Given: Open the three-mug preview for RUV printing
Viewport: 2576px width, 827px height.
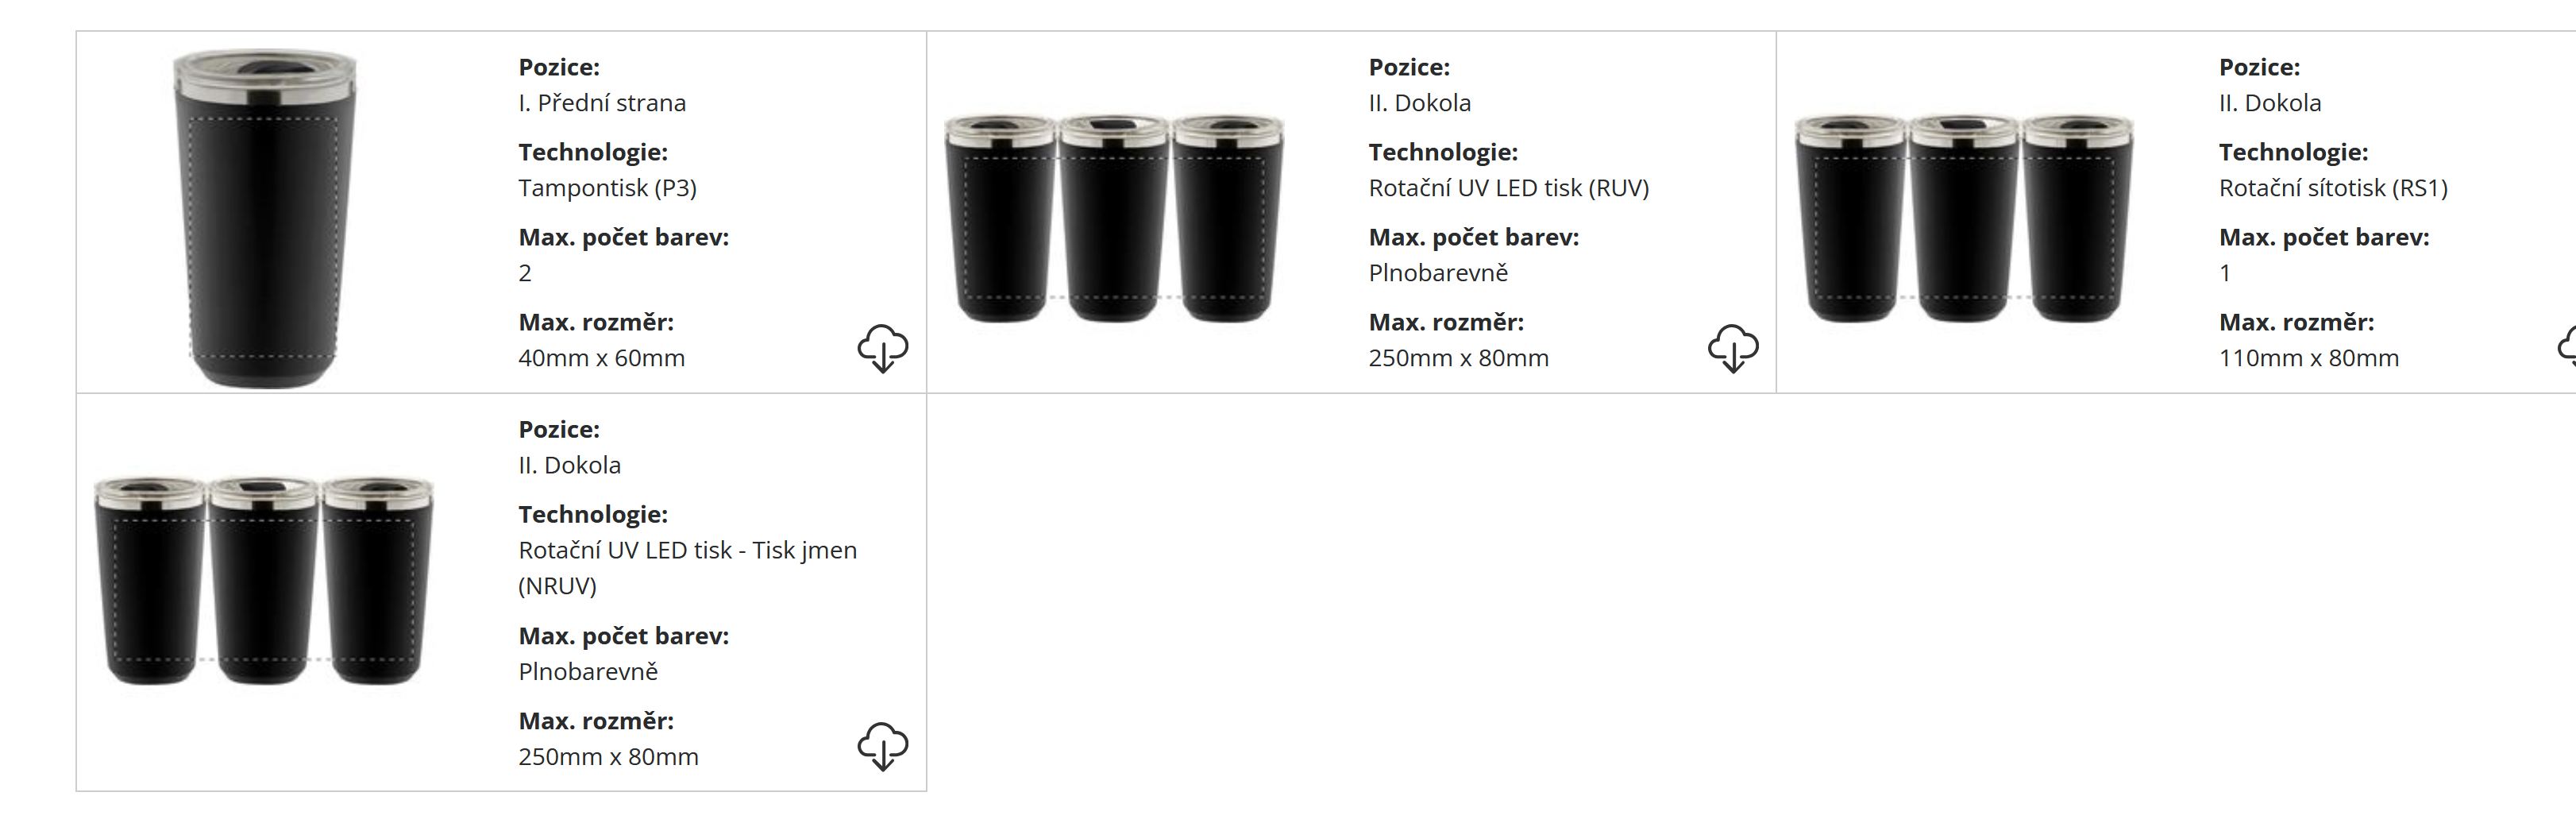Looking at the screenshot, I should [1114, 218].
